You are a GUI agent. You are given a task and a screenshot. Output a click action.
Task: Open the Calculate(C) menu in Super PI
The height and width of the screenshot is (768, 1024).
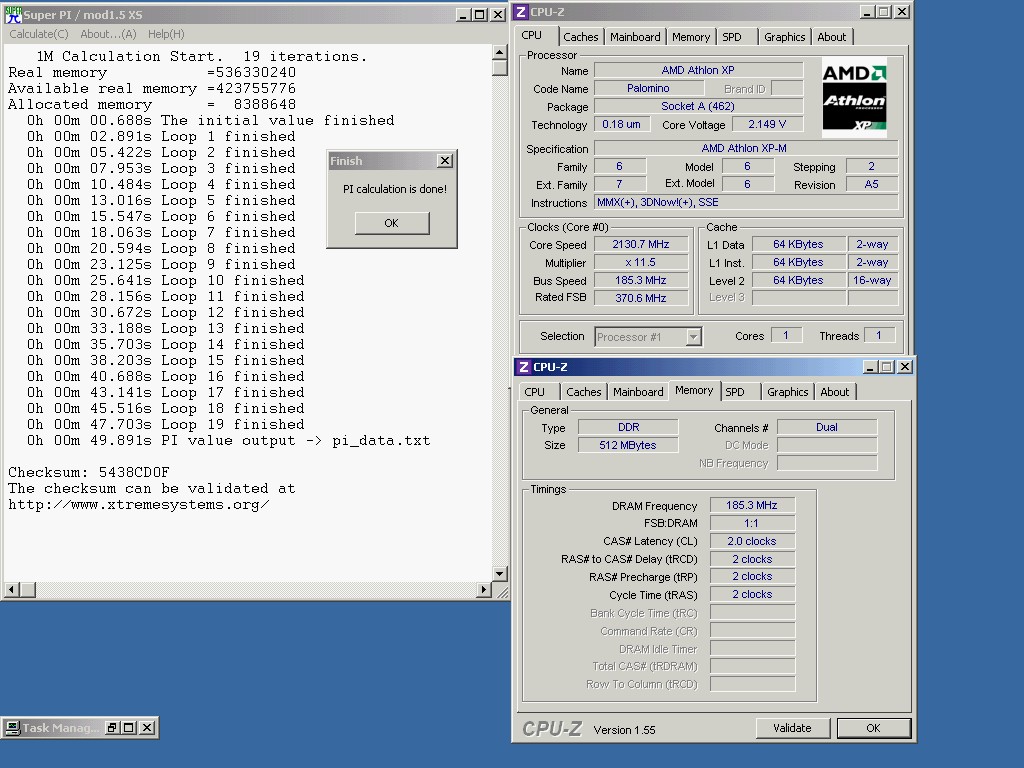click(x=39, y=34)
